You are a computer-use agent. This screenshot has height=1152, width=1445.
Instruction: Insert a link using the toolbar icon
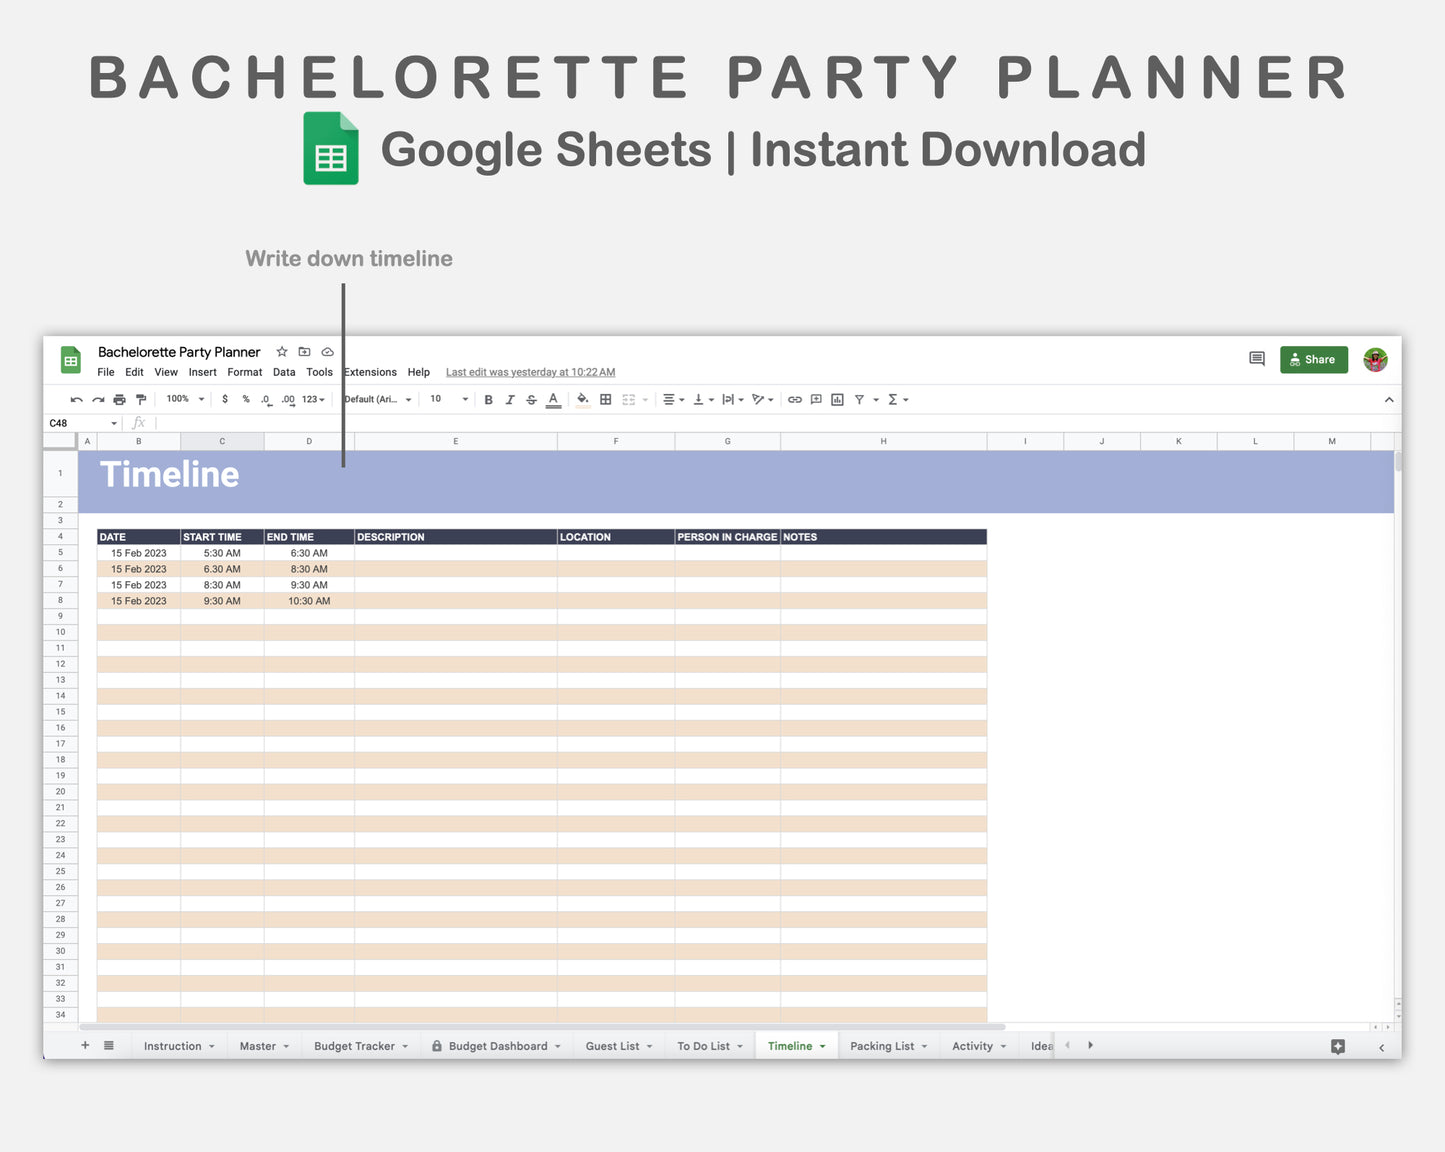click(794, 399)
